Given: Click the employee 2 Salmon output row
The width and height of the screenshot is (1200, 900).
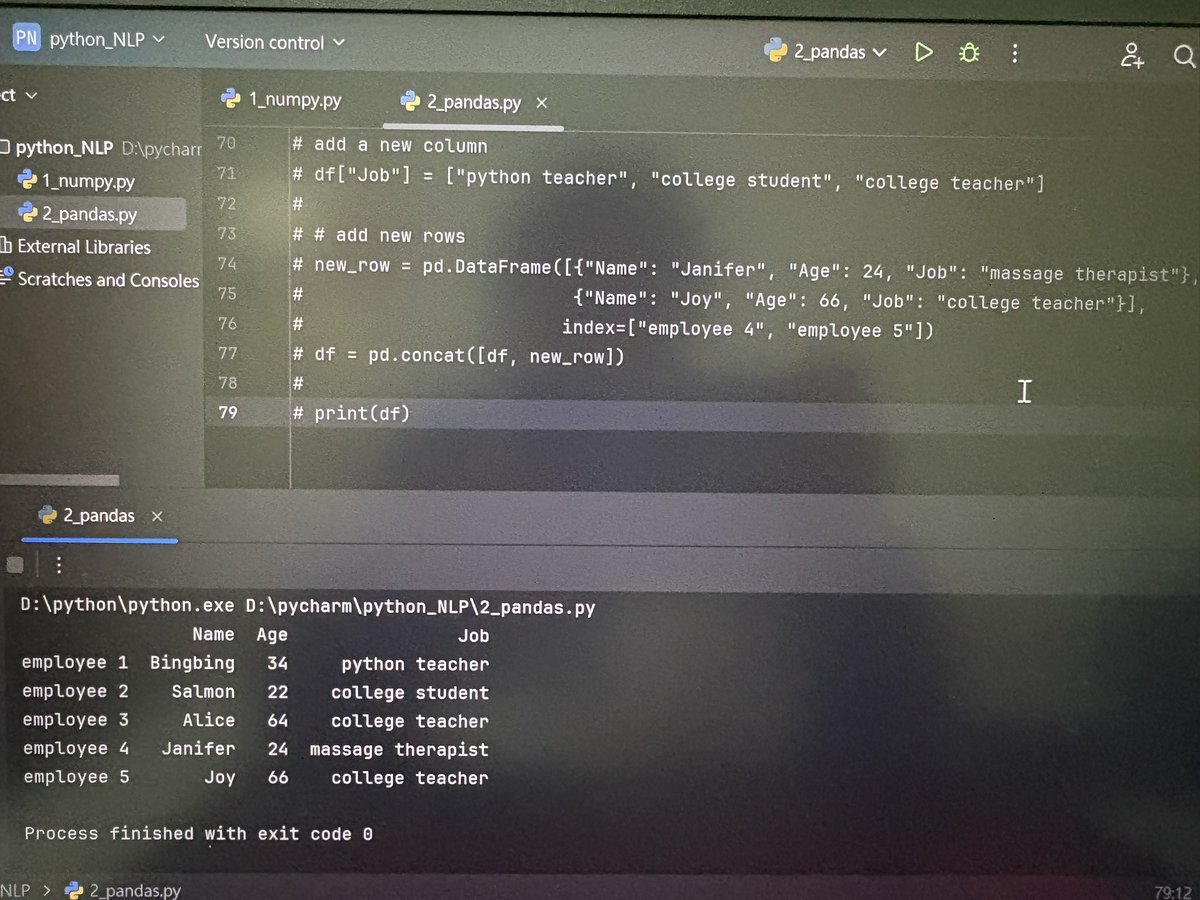Looking at the screenshot, I should point(256,692).
